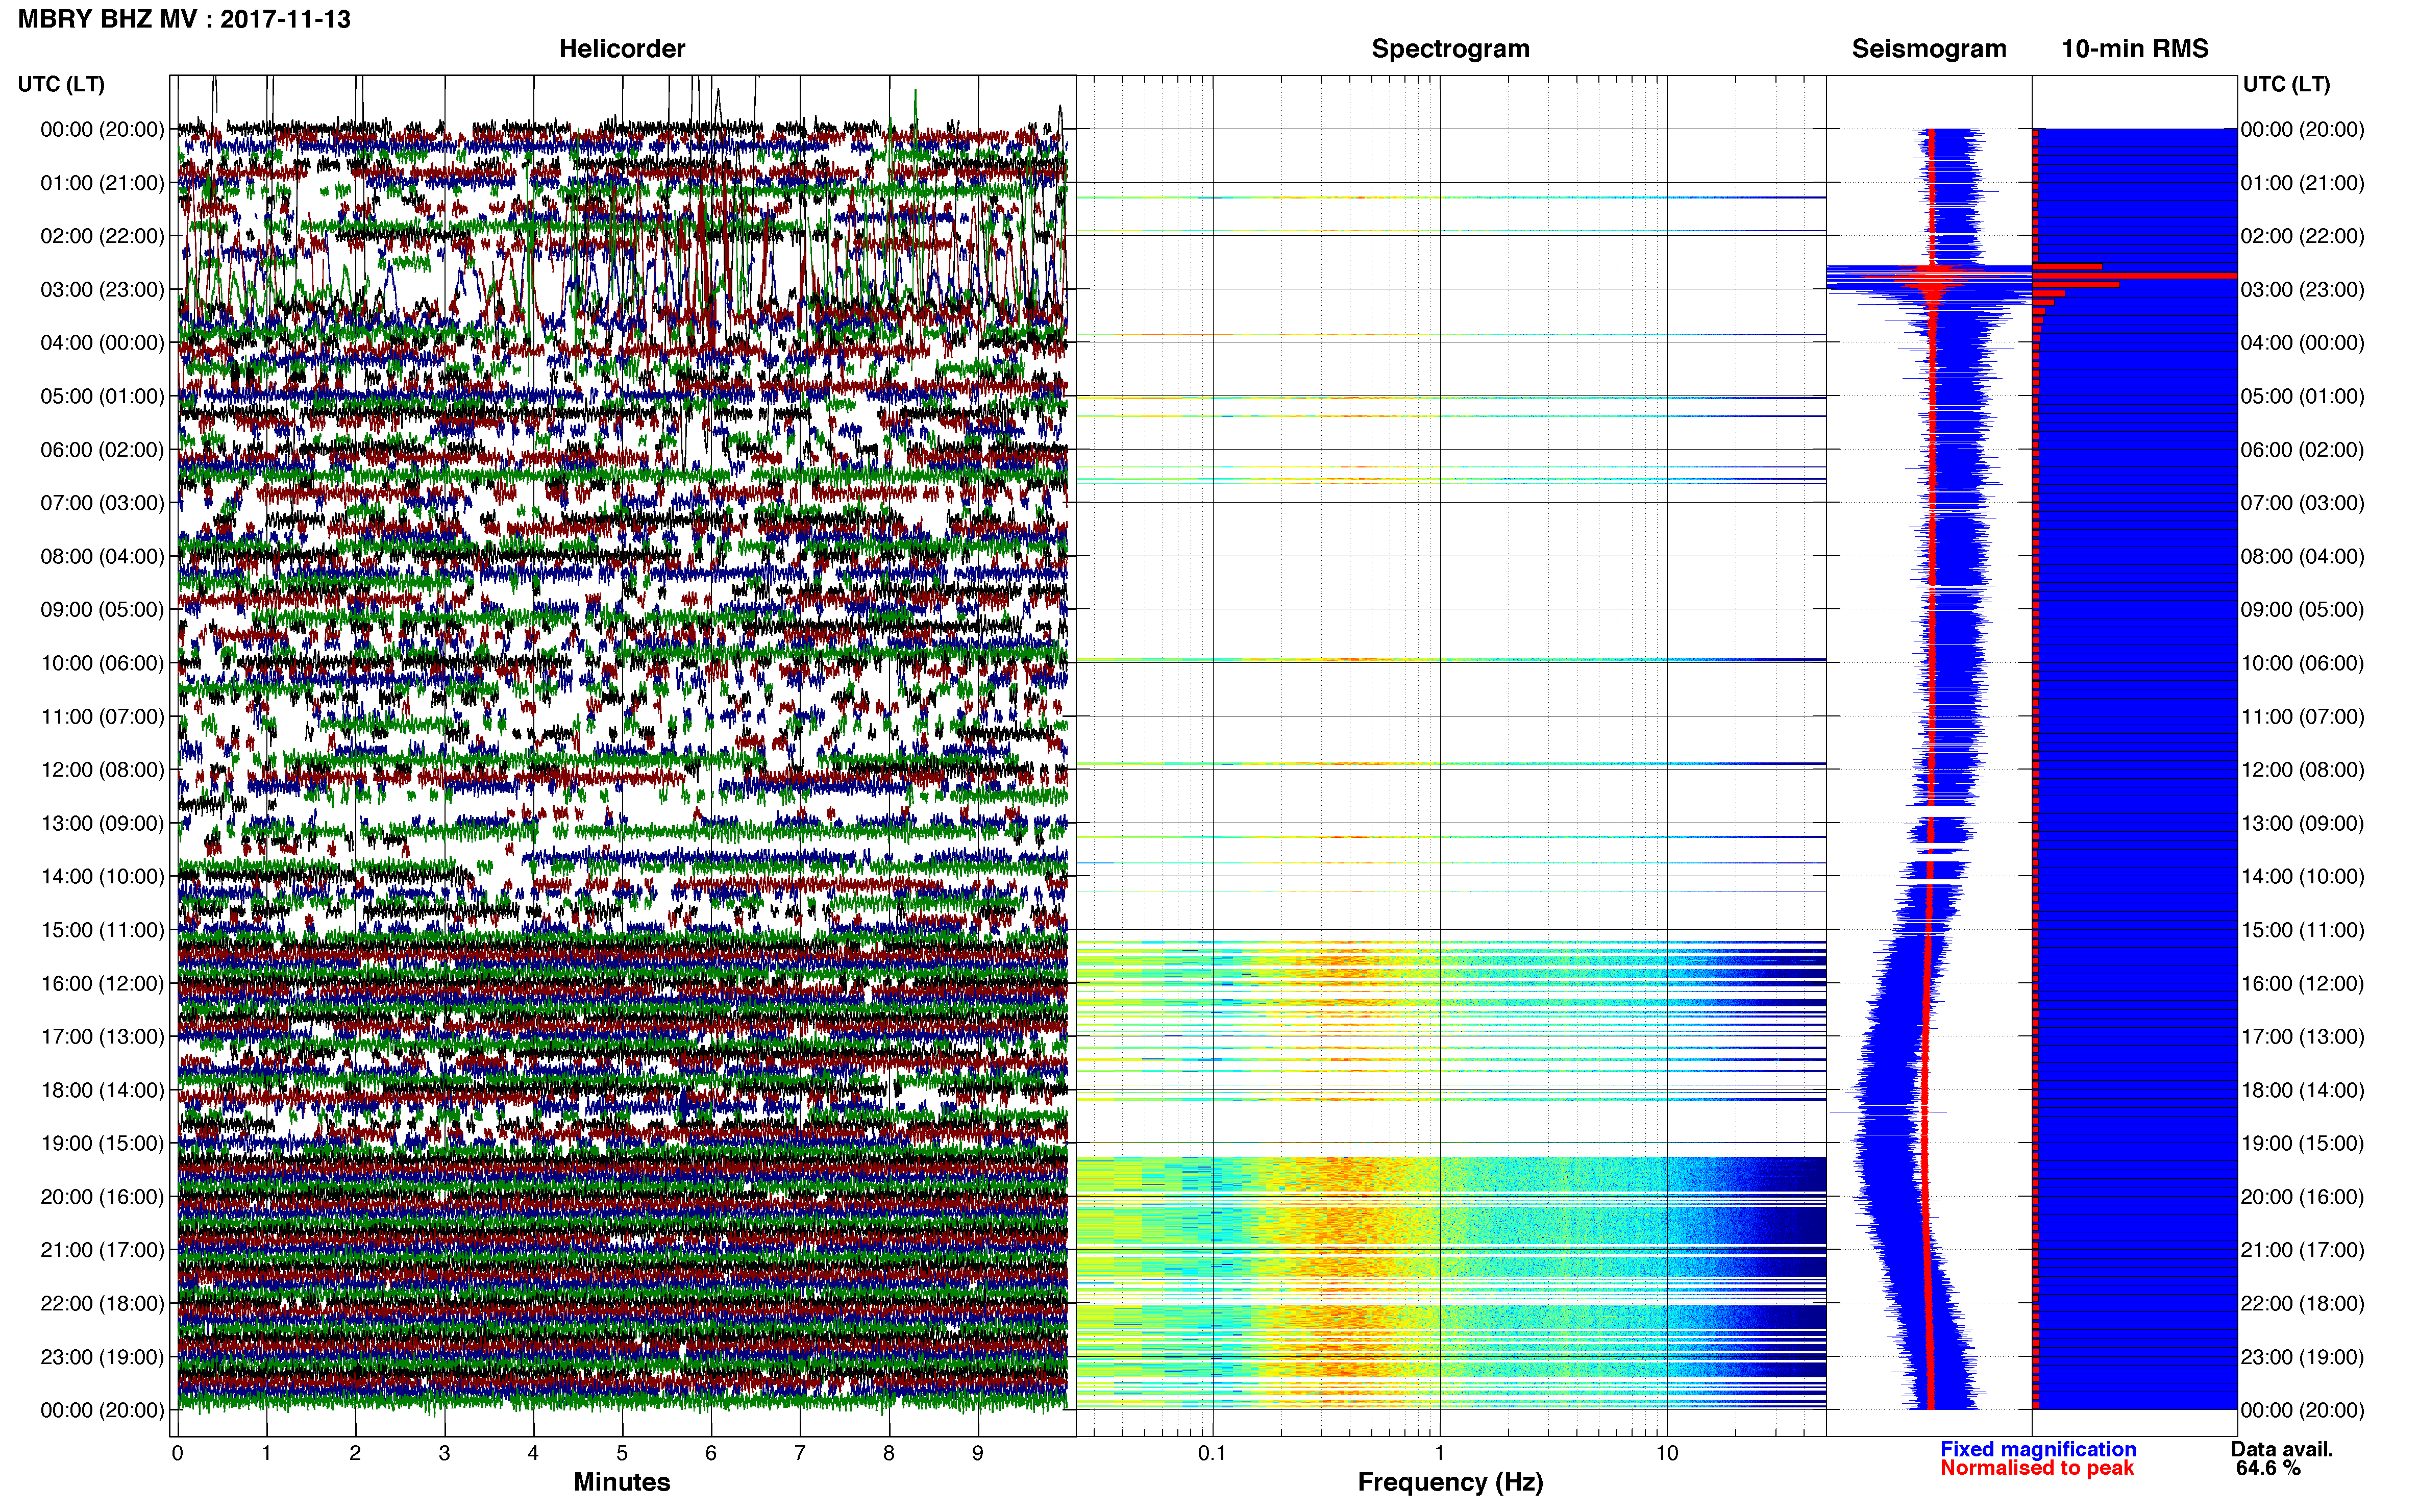
Task: Click the 'Spectrogram' panel heading
Action: 1450,48
